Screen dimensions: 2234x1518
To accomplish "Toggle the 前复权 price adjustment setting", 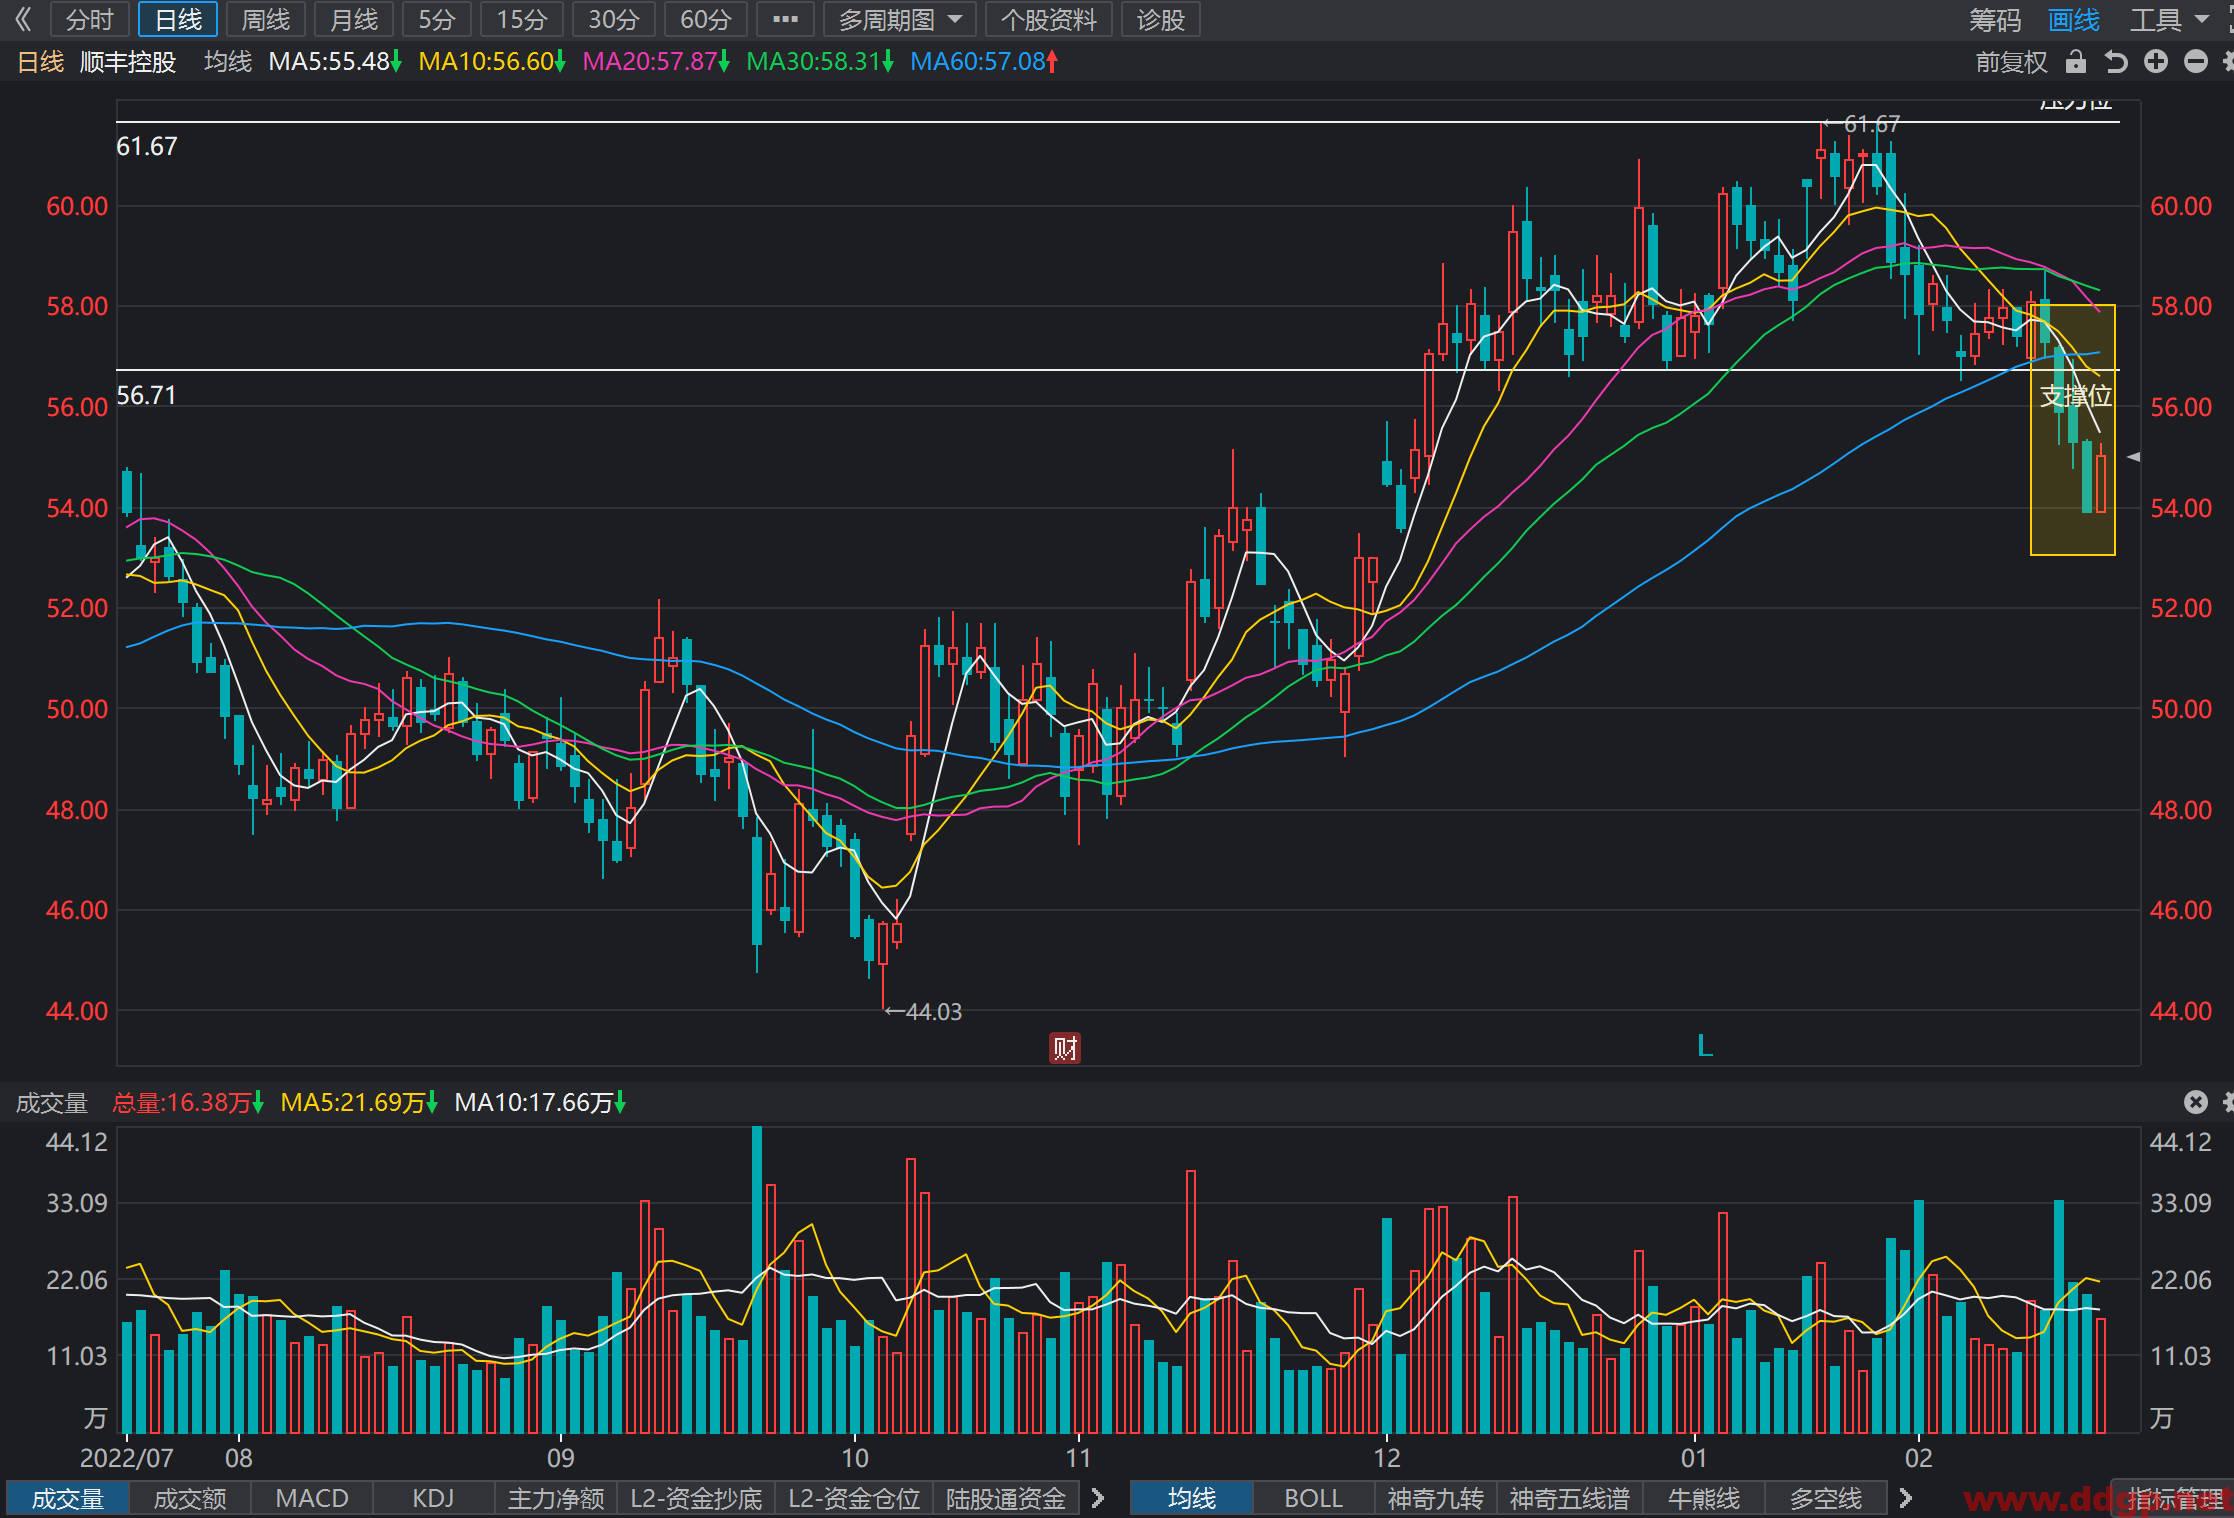I will [2011, 62].
